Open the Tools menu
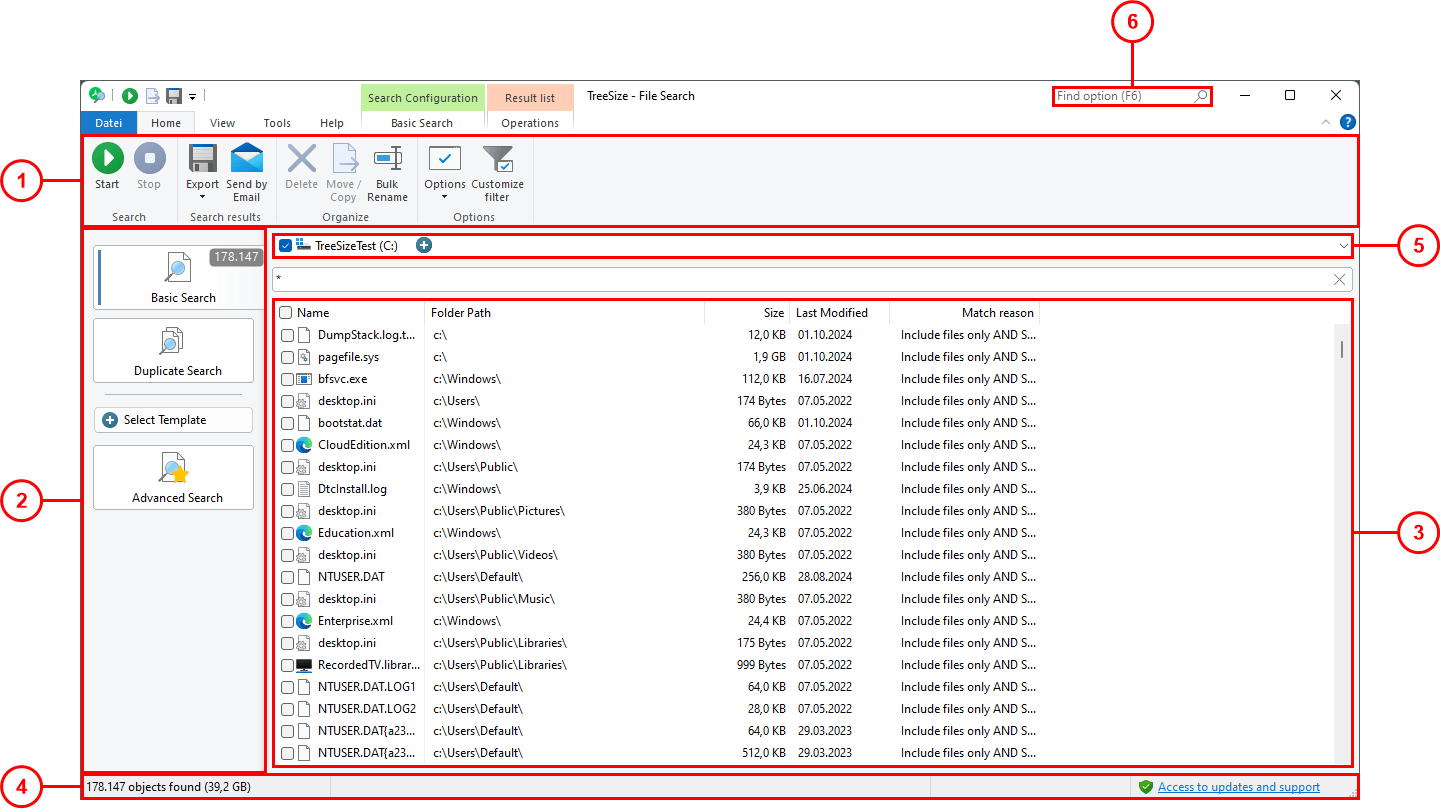The image size is (1440, 809). 277,122
